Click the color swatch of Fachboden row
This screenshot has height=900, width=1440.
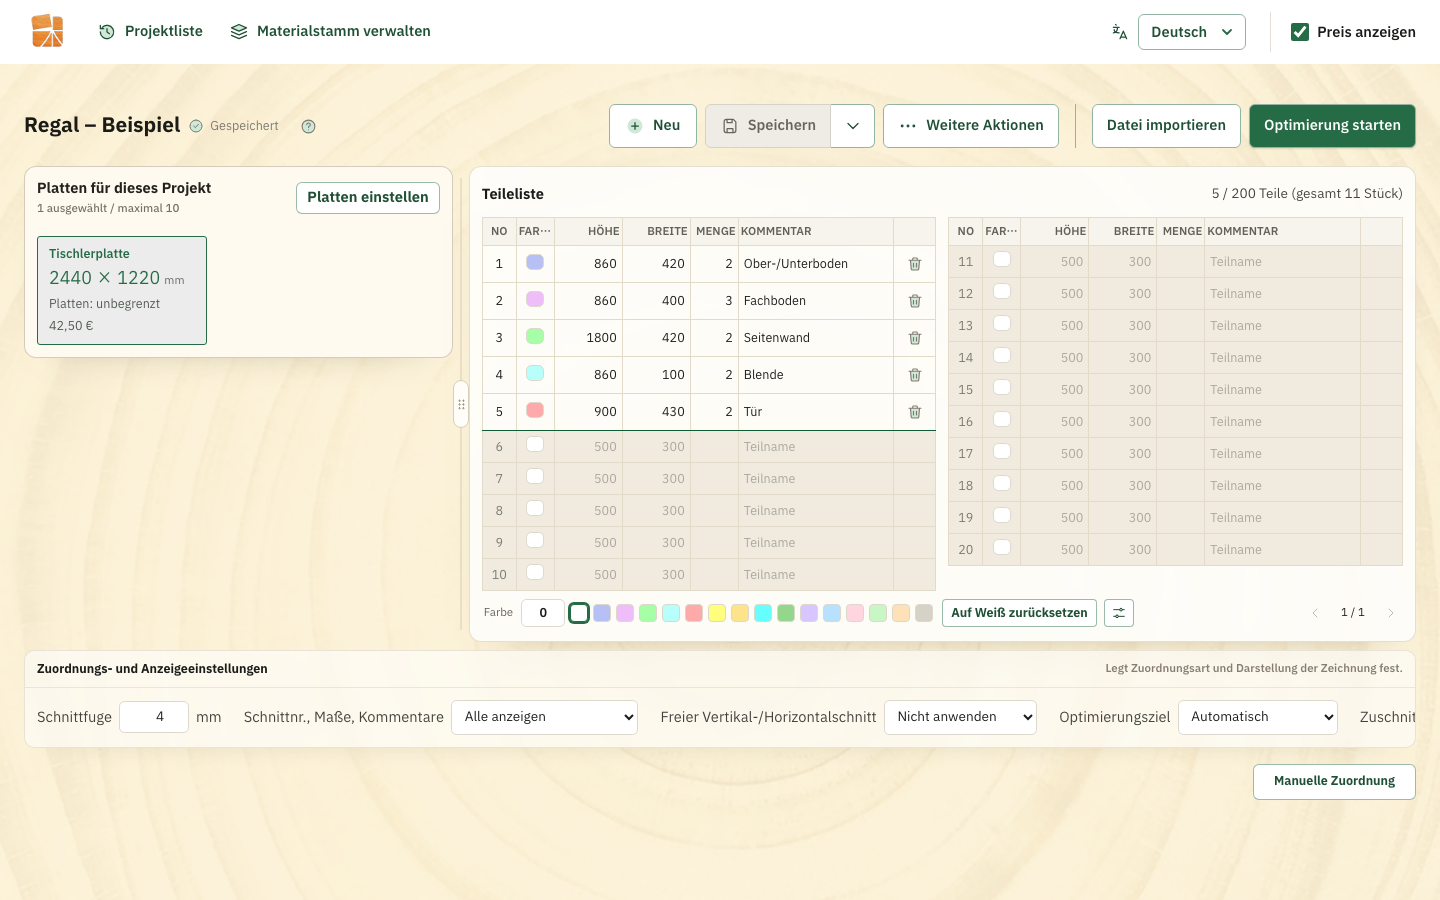[535, 299]
